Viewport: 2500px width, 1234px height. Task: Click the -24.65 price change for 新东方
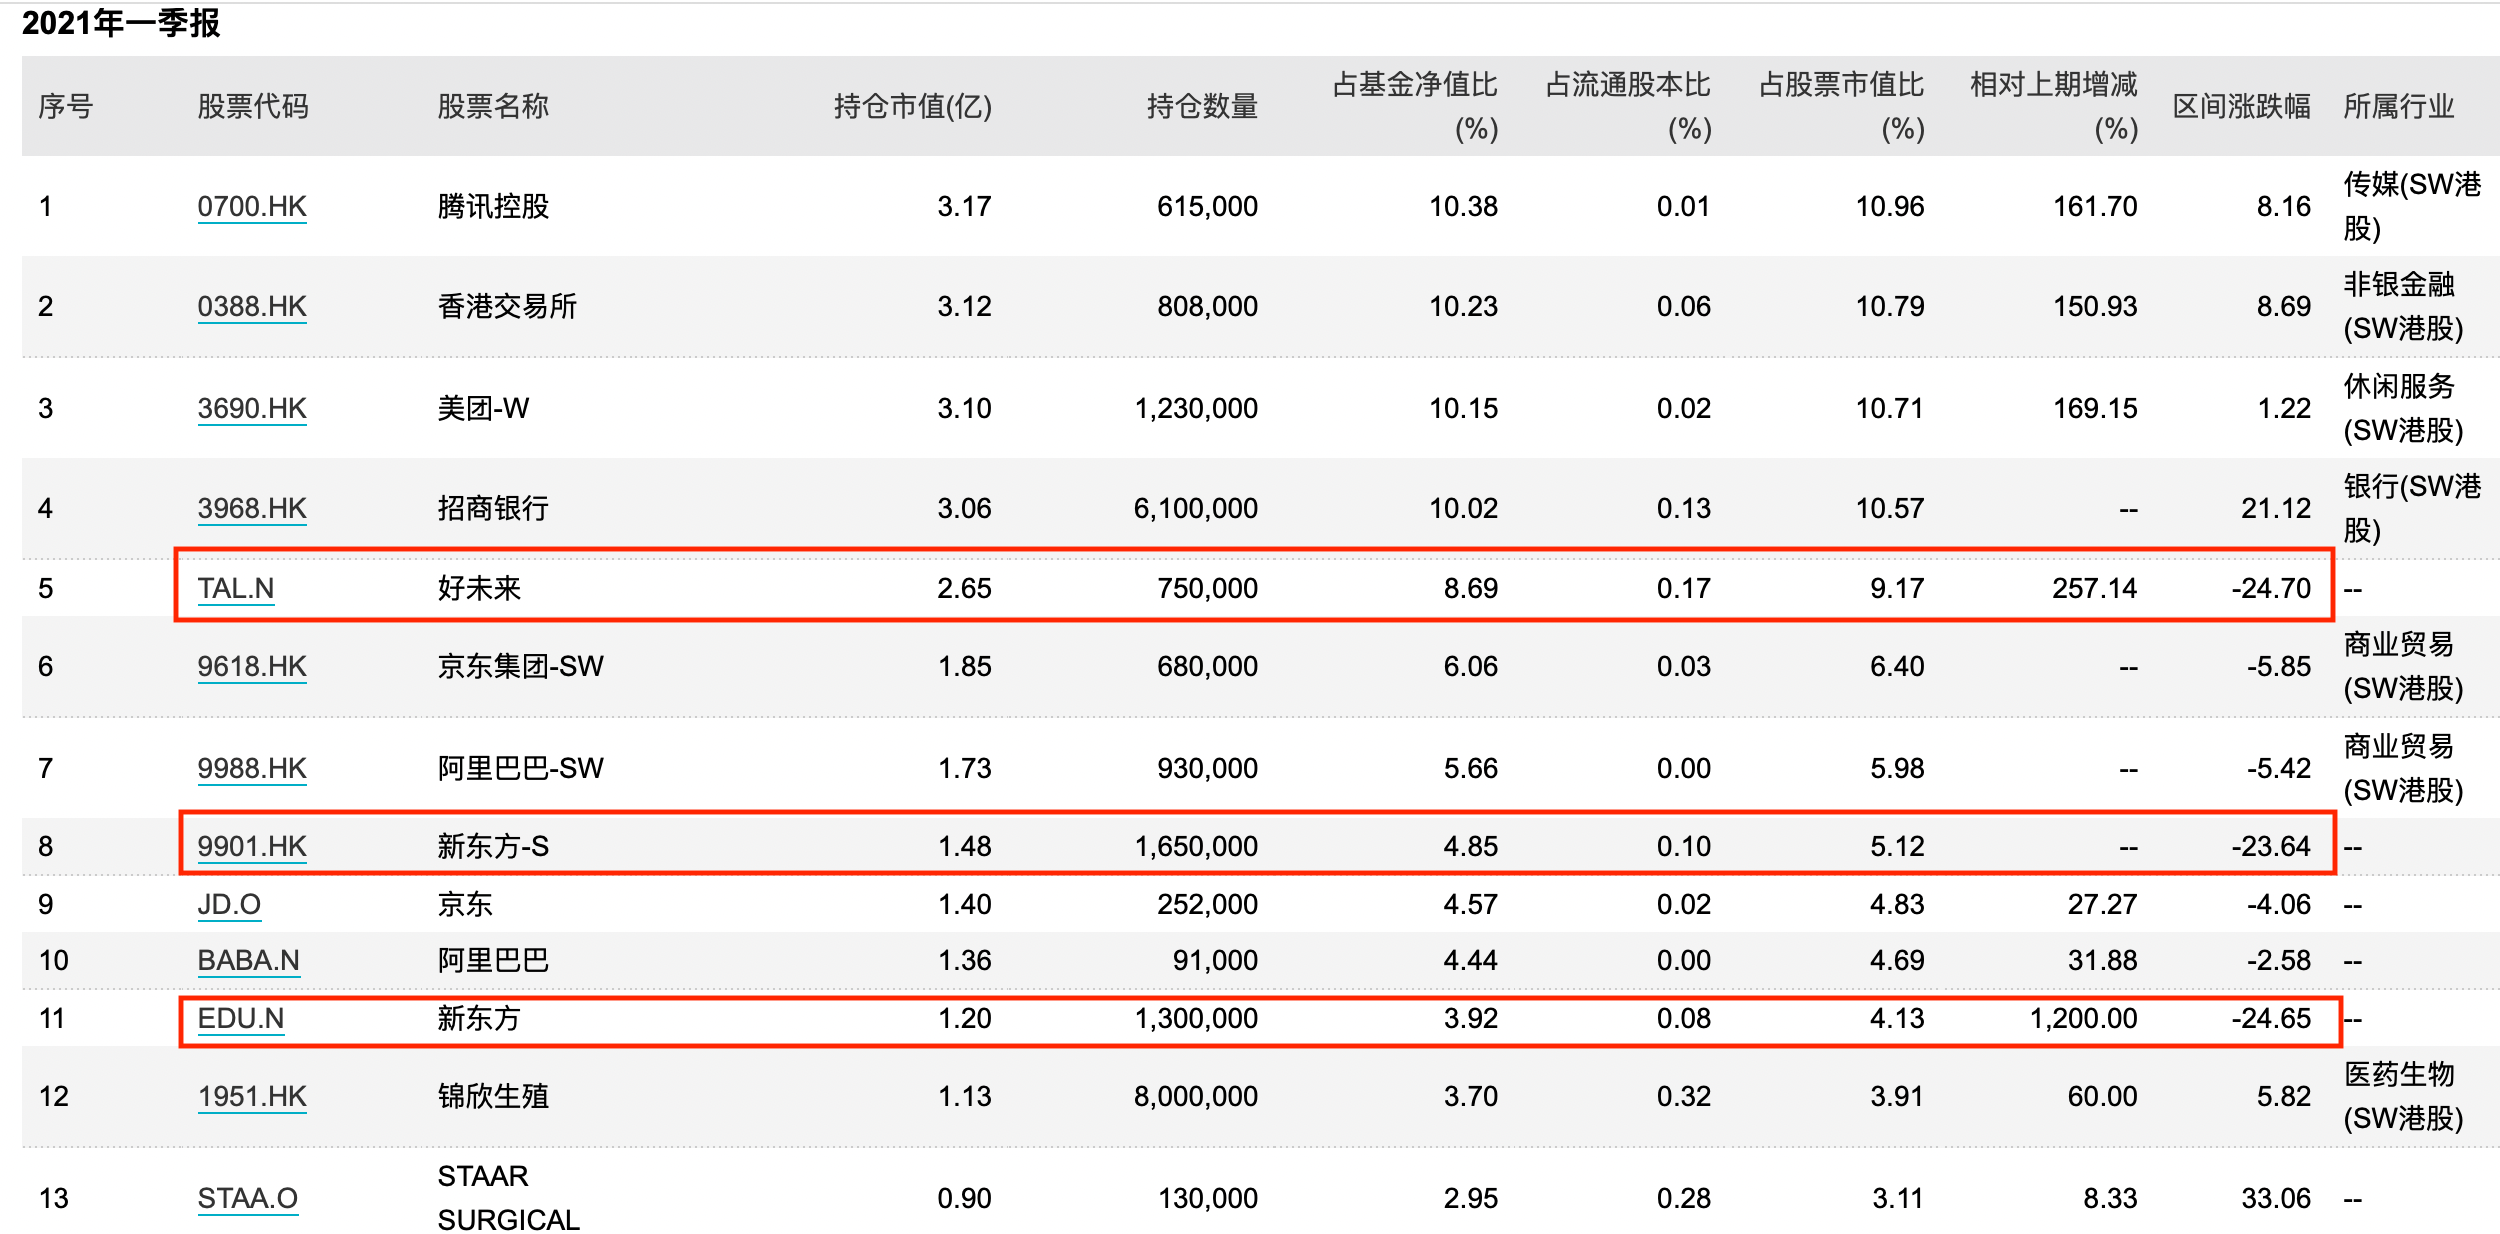pos(2271,1019)
